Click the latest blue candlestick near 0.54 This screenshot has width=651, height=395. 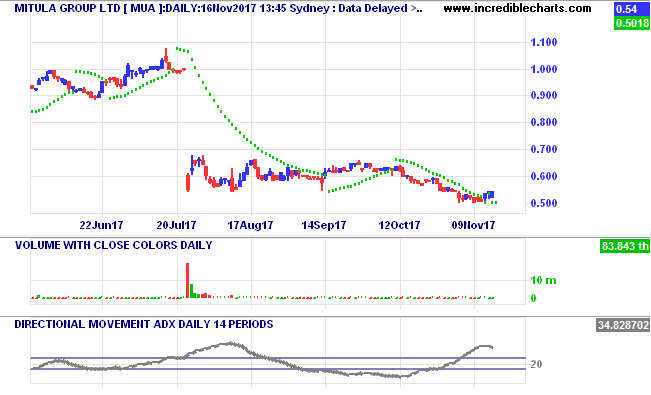pos(492,194)
